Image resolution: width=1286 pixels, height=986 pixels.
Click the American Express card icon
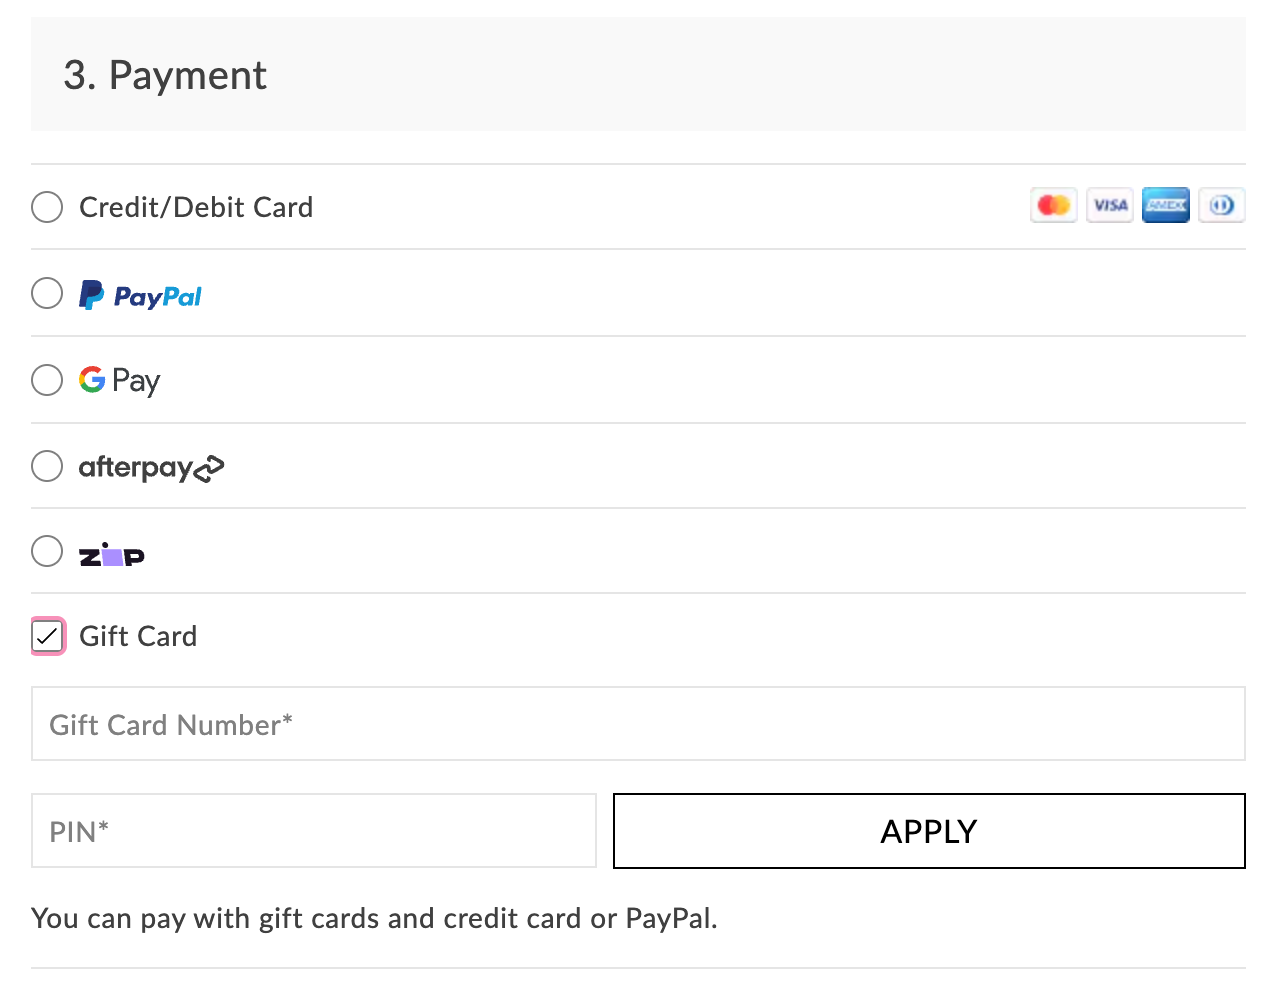1166,205
